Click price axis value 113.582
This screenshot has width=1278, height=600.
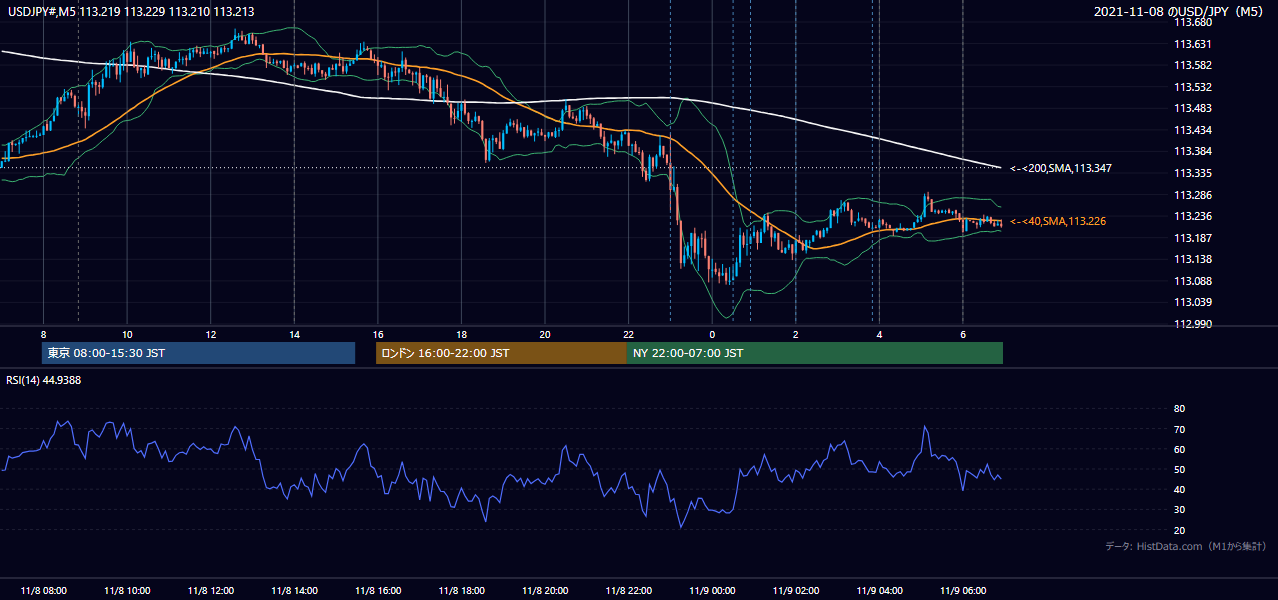click(1192, 65)
